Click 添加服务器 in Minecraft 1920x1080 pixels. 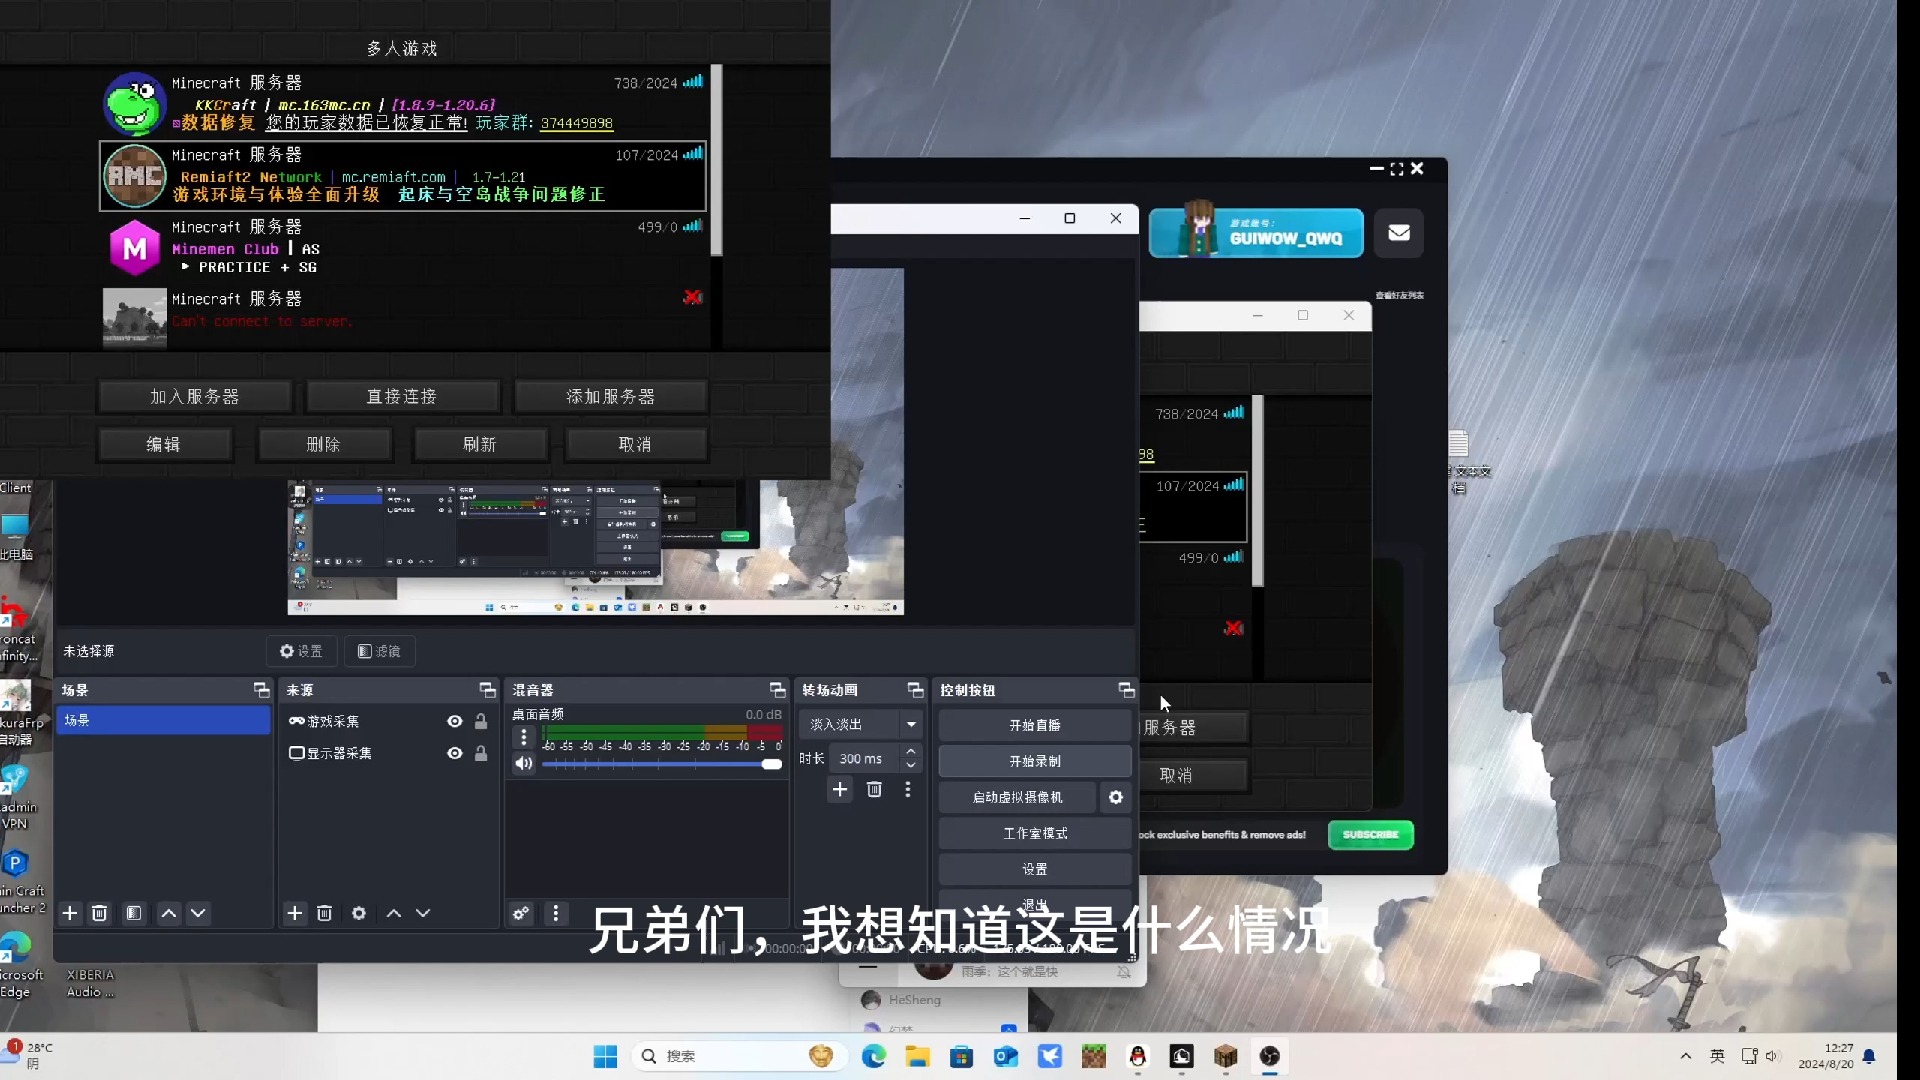611,396
